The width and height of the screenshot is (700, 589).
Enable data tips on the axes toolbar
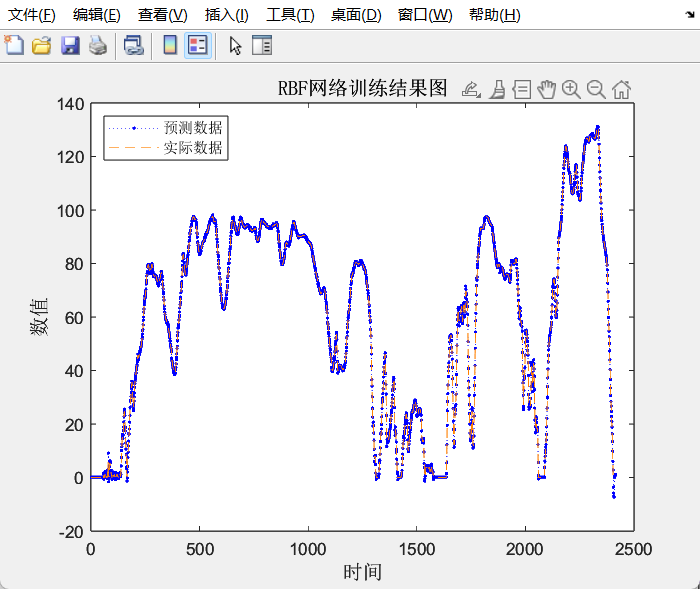(x=521, y=90)
